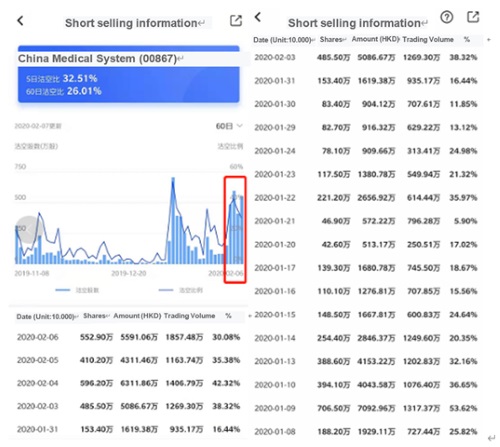Click 42.32% short ratio value
Viewport: 500px width, 447px height.
coord(226,383)
